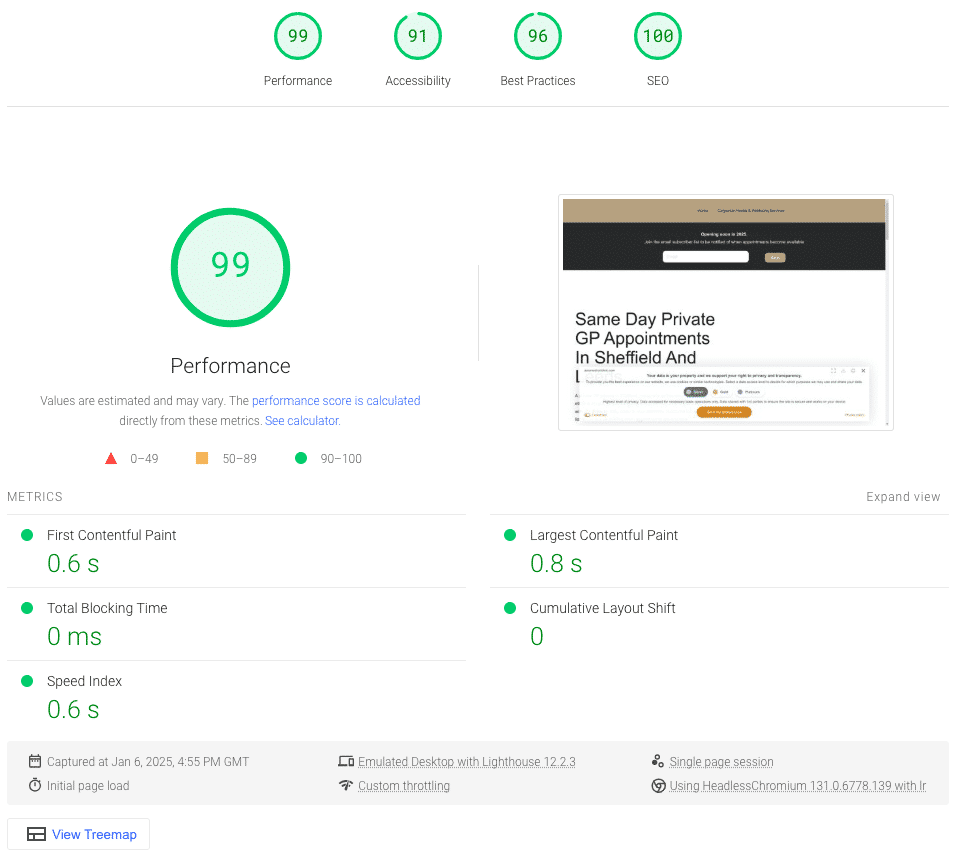Screen dimensions: 957x864
Task: Click the Best Practices score gauge 96
Action: pos(538,36)
